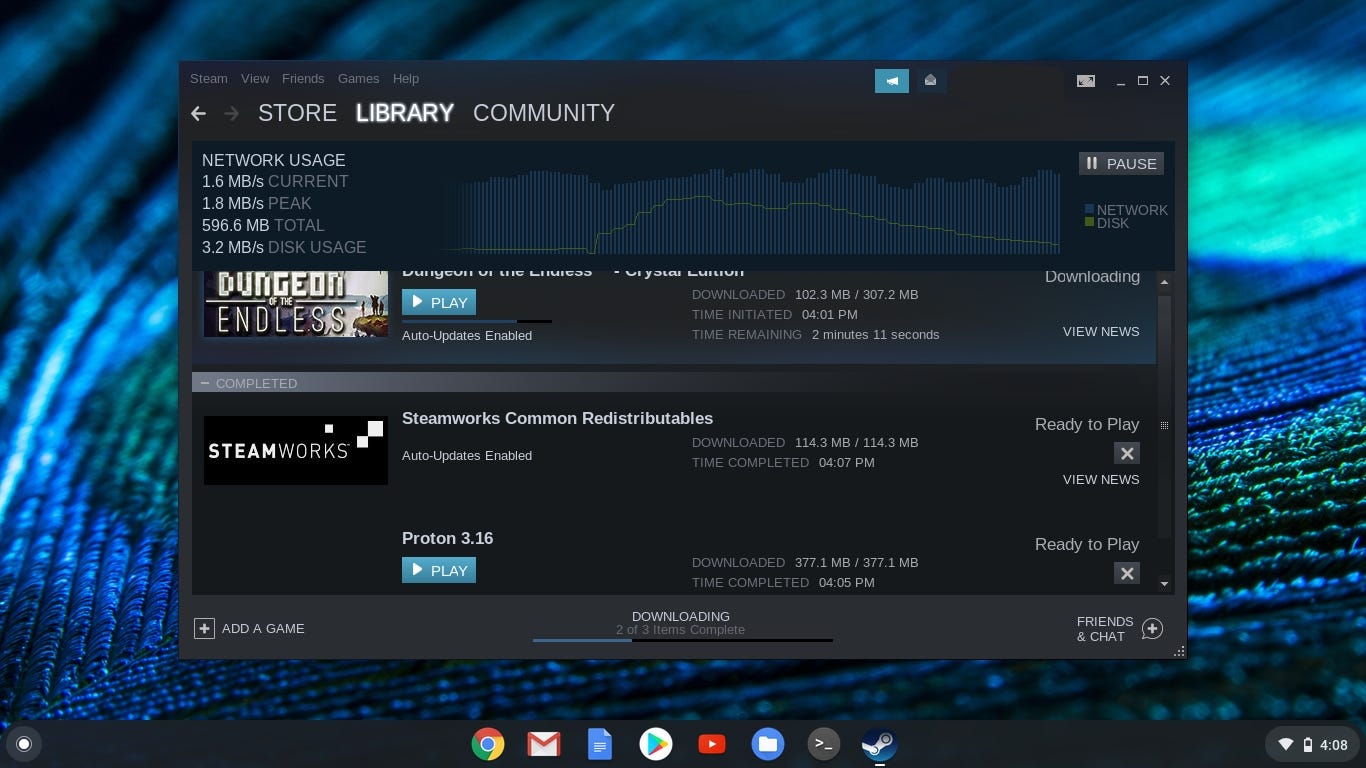Image resolution: width=1366 pixels, height=768 pixels.
Task: Open the system tray clock and status area
Action: click(1311, 744)
